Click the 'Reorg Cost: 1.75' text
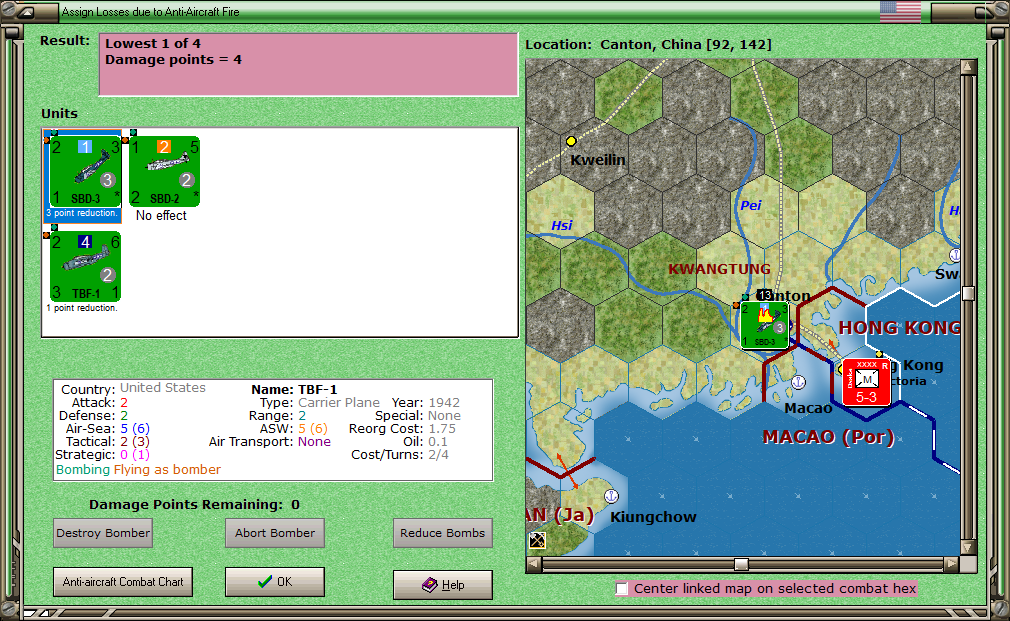 coord(402,428)
